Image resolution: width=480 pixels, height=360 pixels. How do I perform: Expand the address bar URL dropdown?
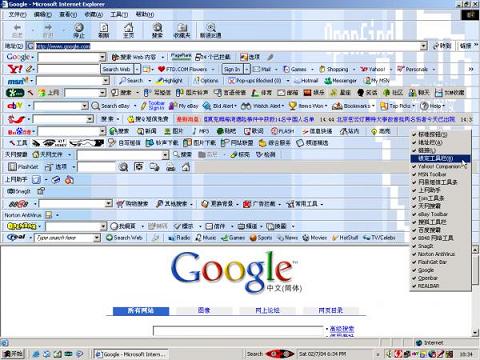(423, 46)
